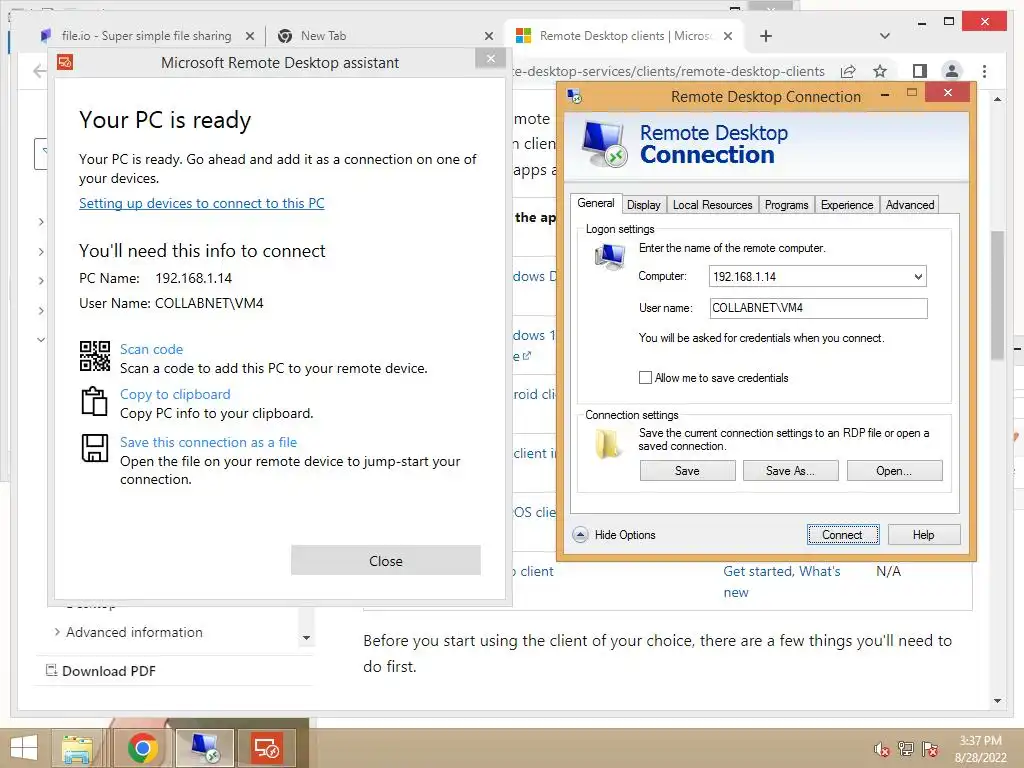Click the network tray icon
Screen dimensions: 1024x768
pyautogui.click(x=906, y=748)
